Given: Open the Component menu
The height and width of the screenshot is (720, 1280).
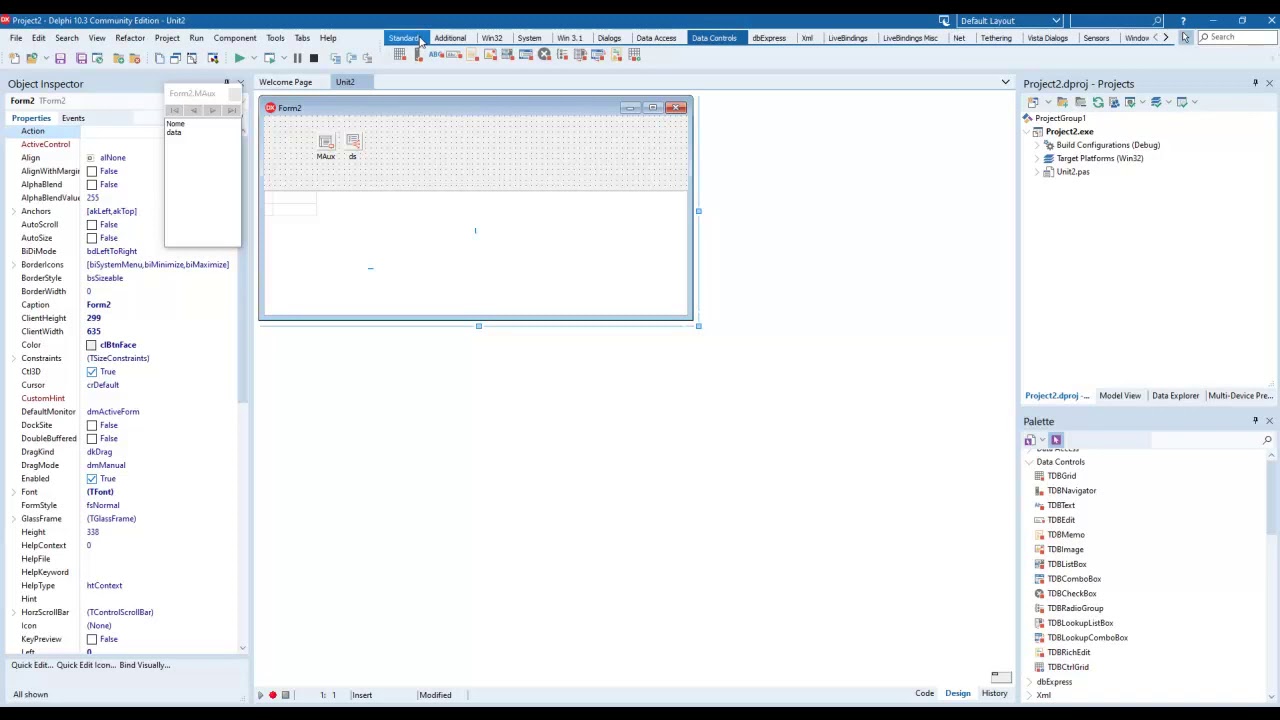Looking at the screenshot, I should click(x=235, y=38).
